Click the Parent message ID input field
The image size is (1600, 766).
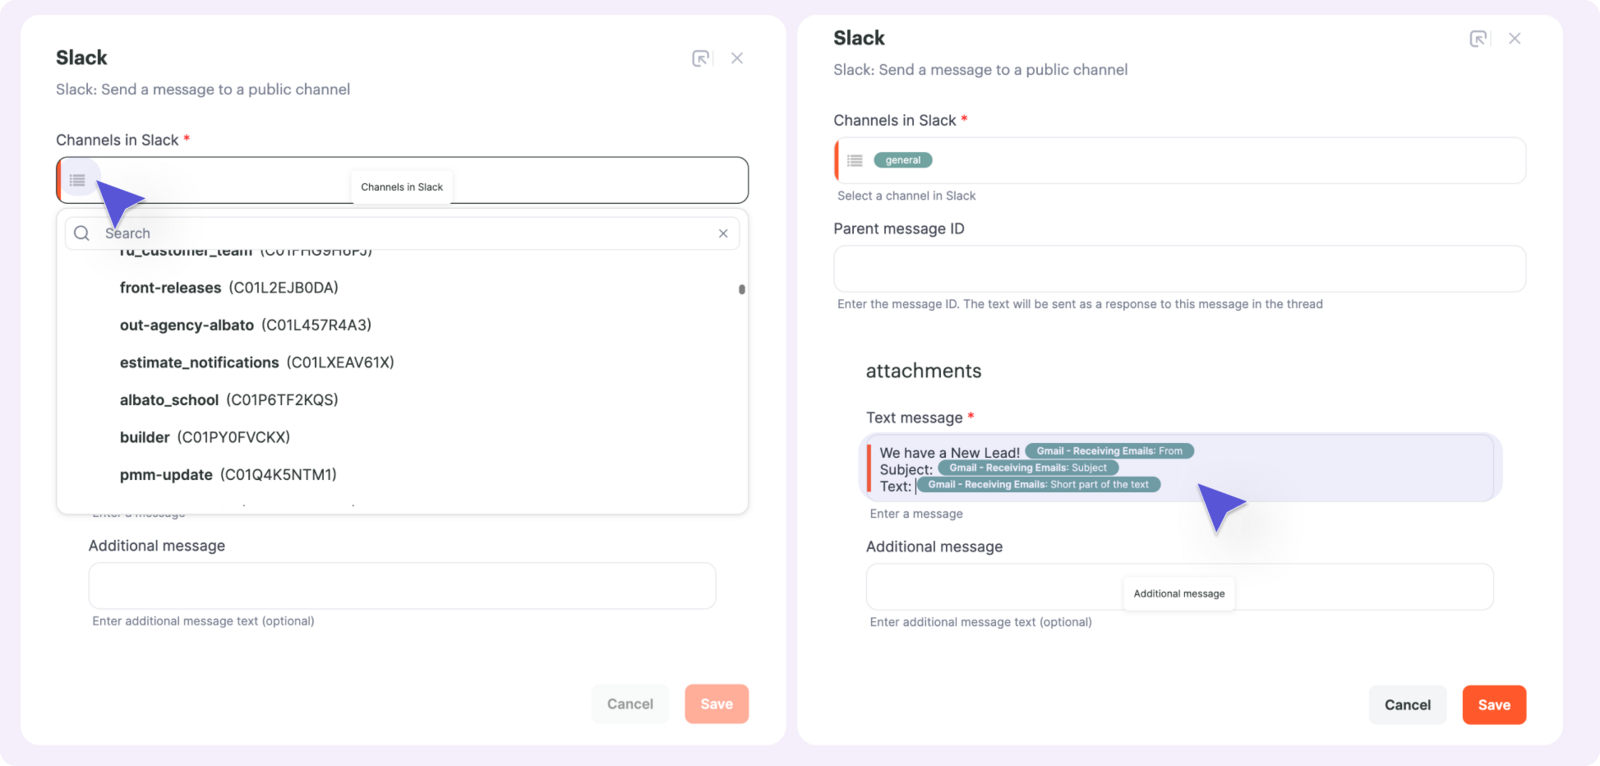pyautogui.click(x=1180, y=269)
